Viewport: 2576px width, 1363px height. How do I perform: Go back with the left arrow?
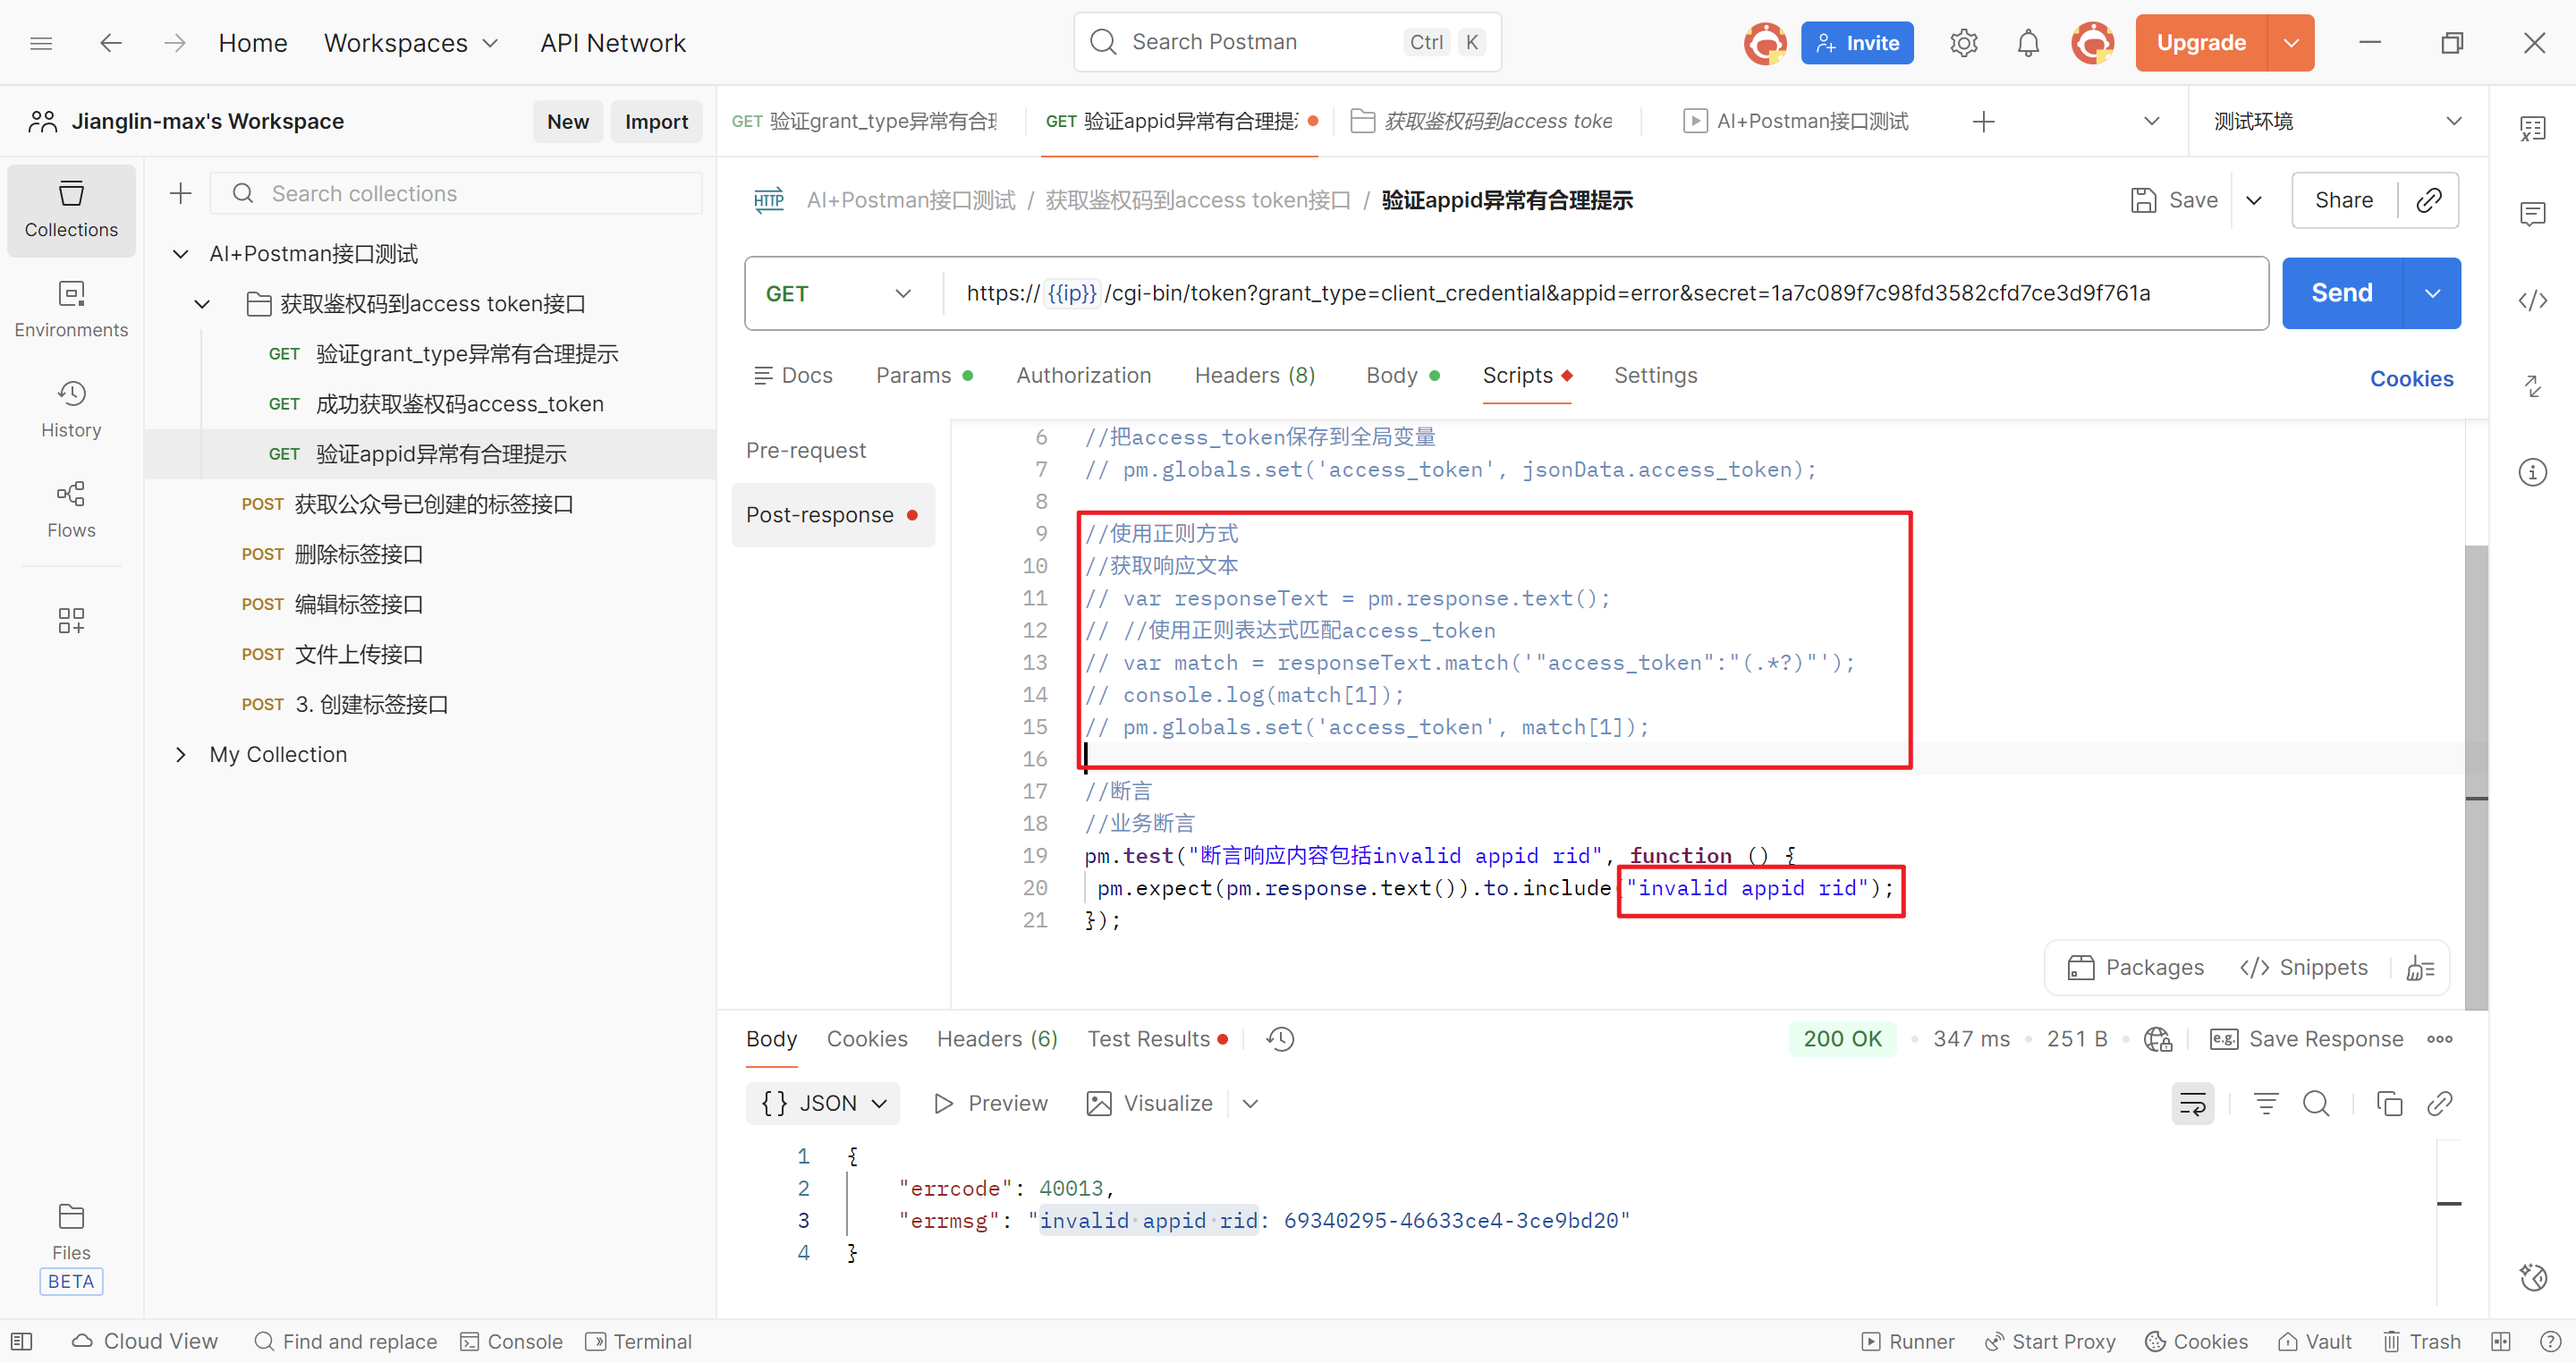[x=110, y=43]
